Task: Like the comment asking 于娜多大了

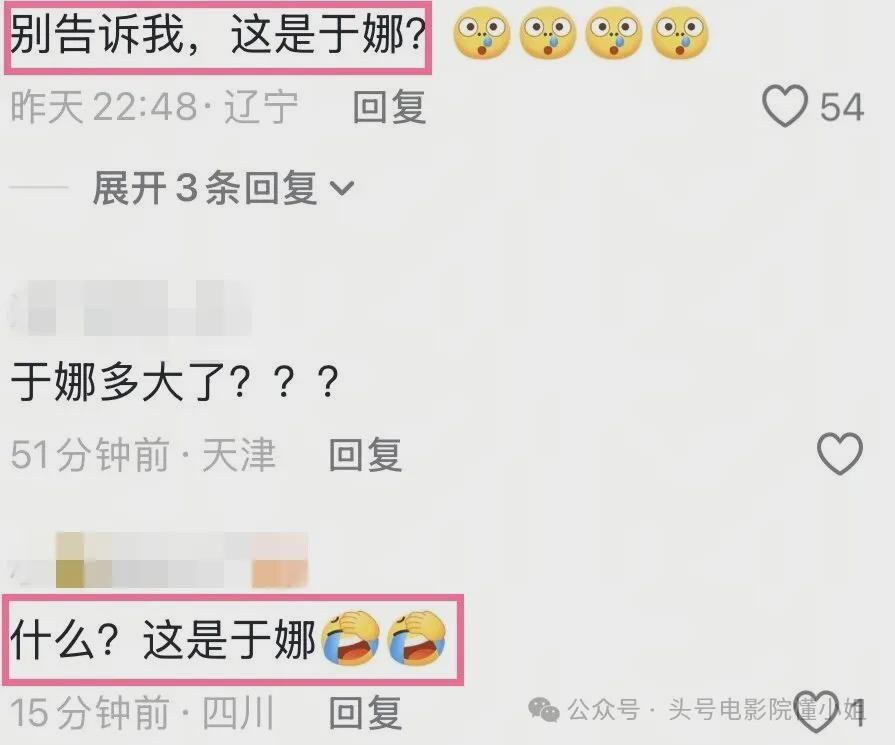Action: click(x=840, y=454)
